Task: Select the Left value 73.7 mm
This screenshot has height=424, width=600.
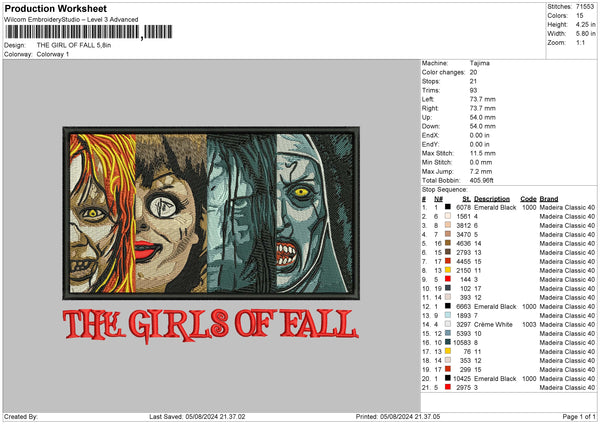Action: pyautogui.click(x=483, y=99)
